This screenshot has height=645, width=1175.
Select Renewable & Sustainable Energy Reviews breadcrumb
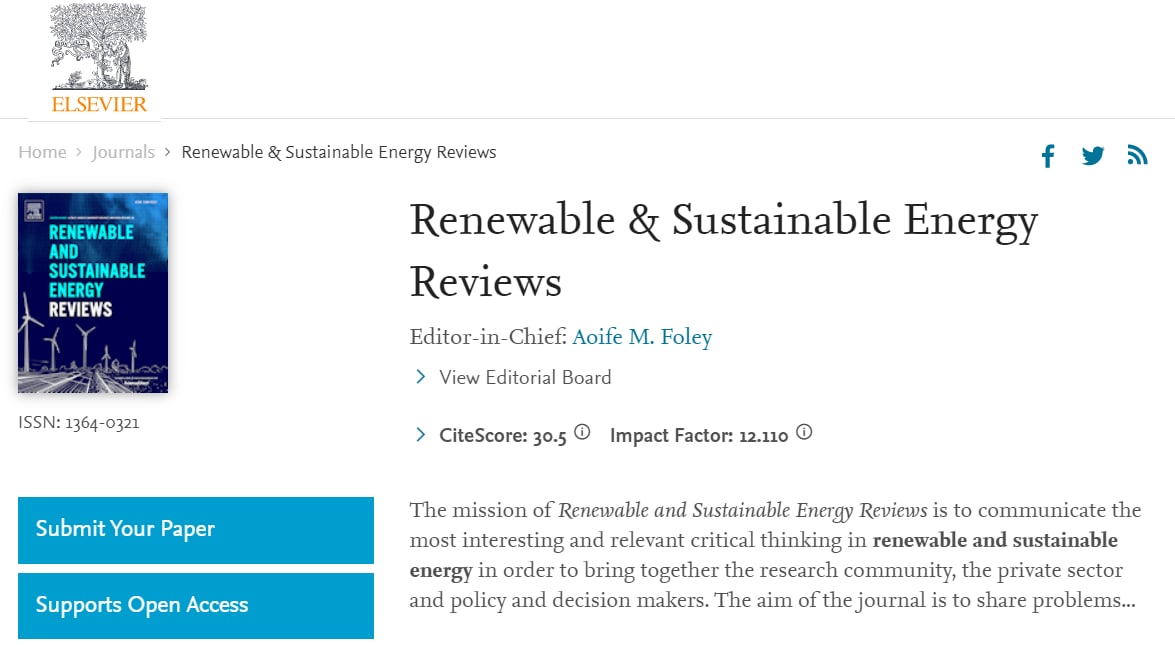coord(339,152)
